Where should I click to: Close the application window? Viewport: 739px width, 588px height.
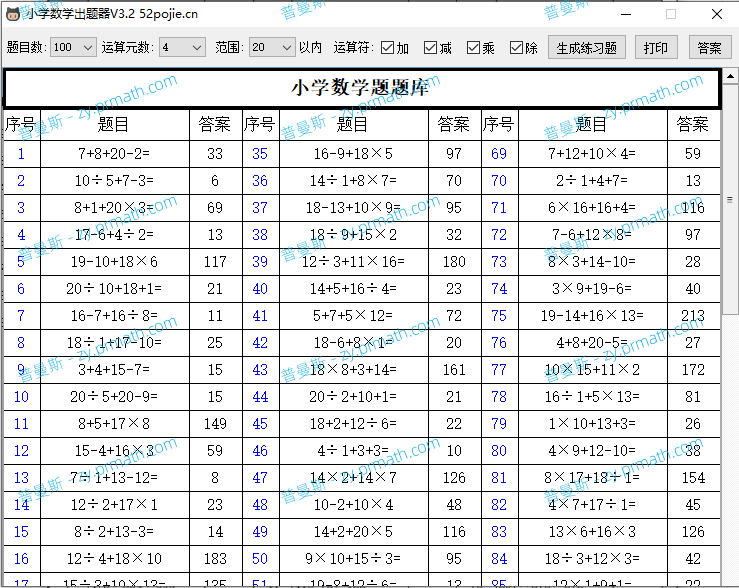(x=717, y=14)
